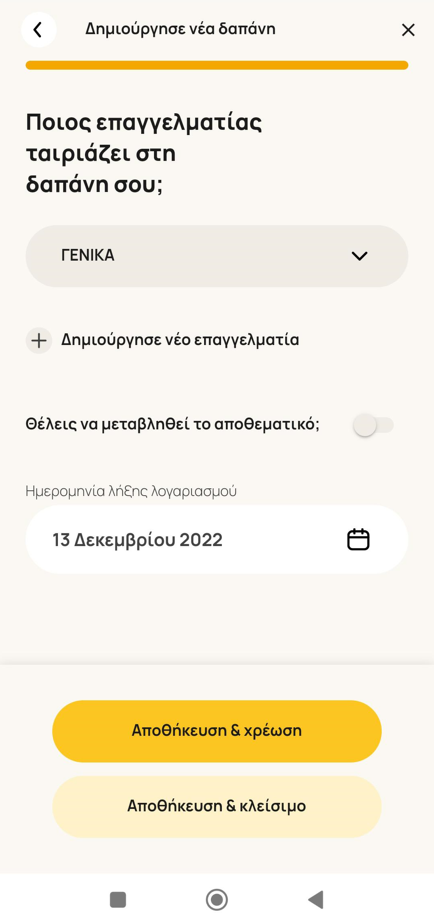This screenshot has width=434, height=916.
Task: Click the knob of the αποθεματικό switch
Action: click(364, 425)
